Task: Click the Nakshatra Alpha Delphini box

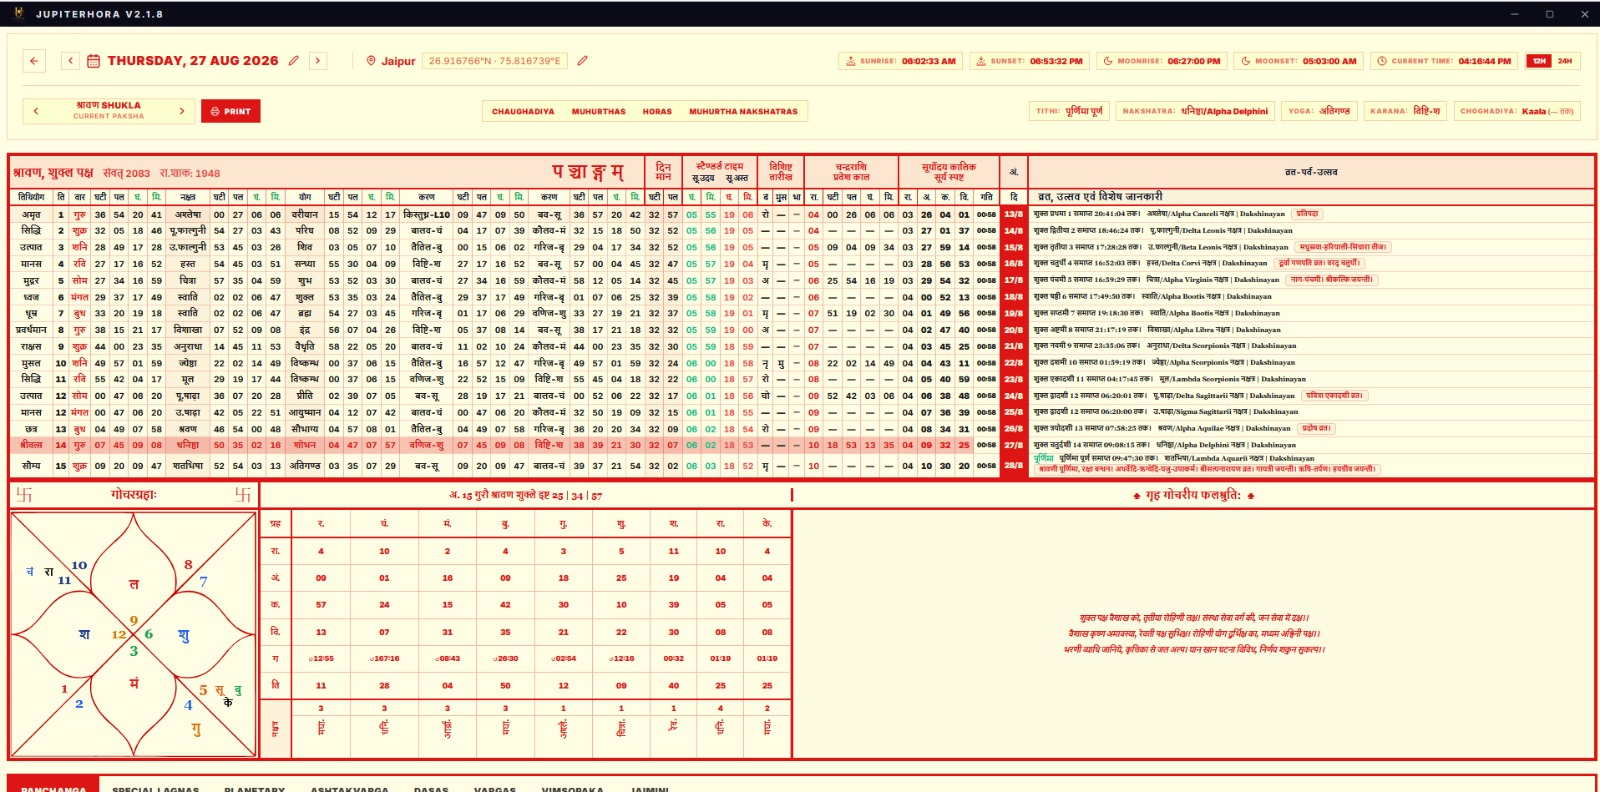Action: click(1195, 111)
